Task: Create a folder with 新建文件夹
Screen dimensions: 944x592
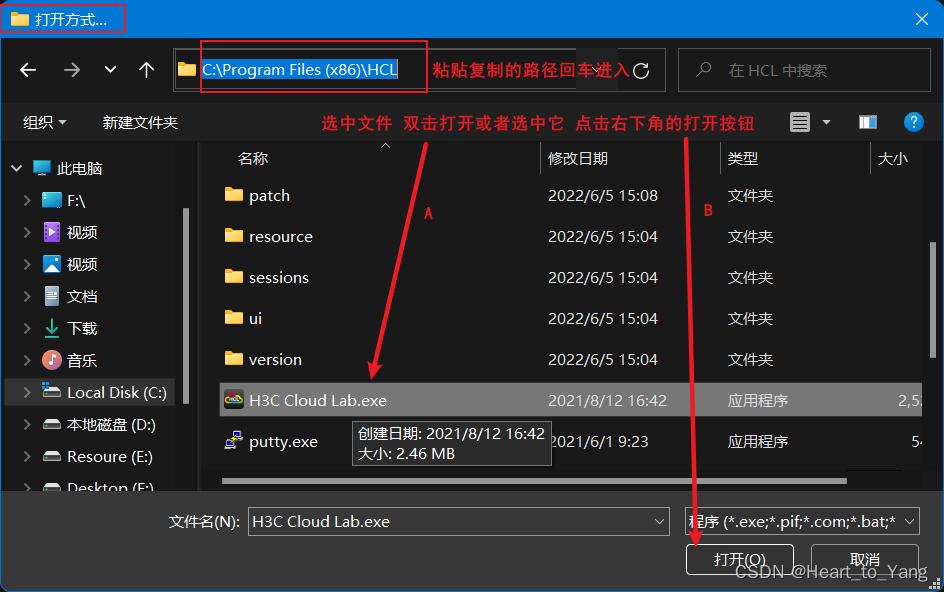Action: coord(140,122)
